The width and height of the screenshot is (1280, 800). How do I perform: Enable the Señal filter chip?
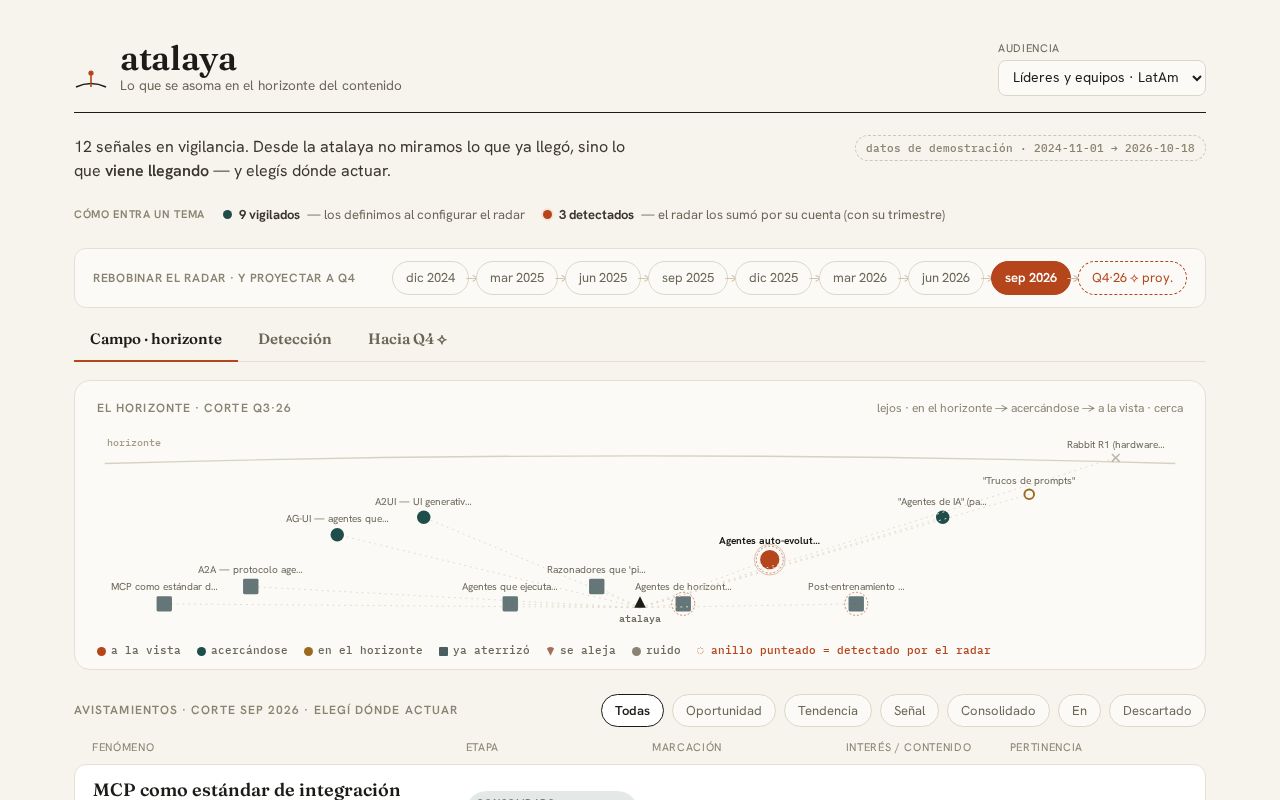pyautogui.click(x=910, y=711)
